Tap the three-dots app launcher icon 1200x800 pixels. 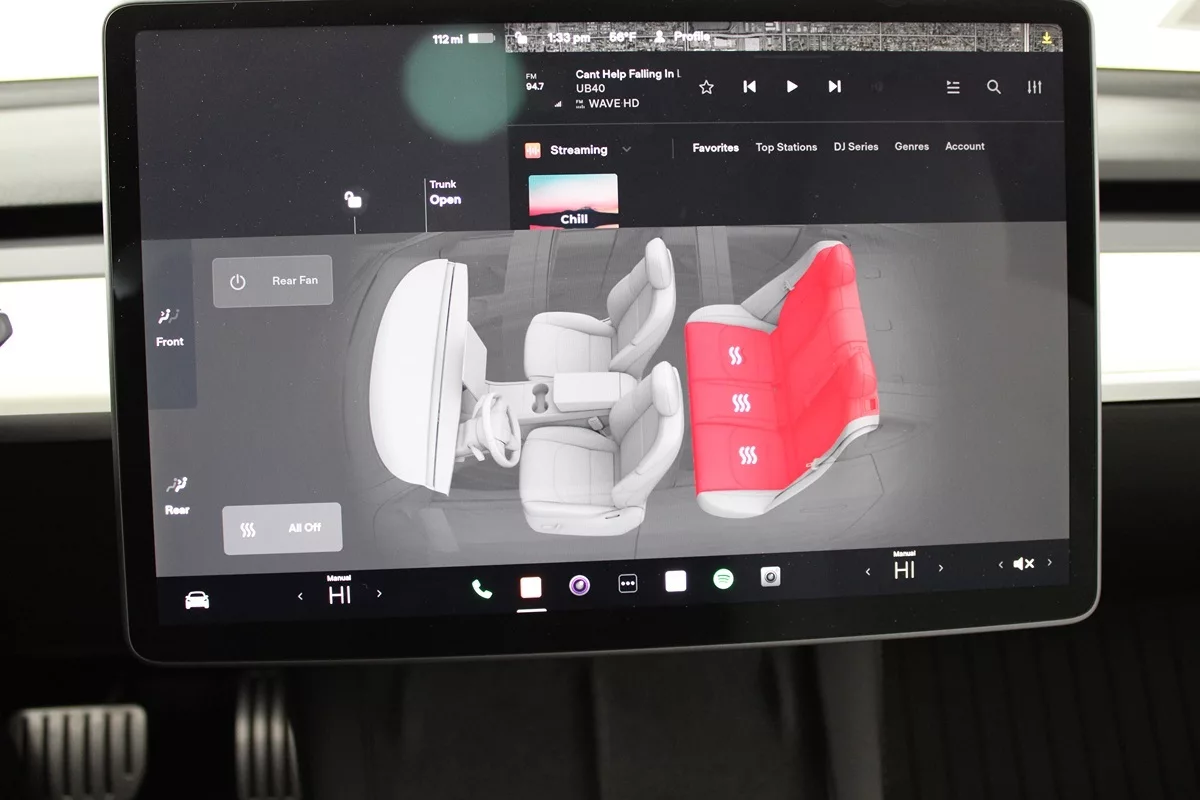click(x=628, y=583)
